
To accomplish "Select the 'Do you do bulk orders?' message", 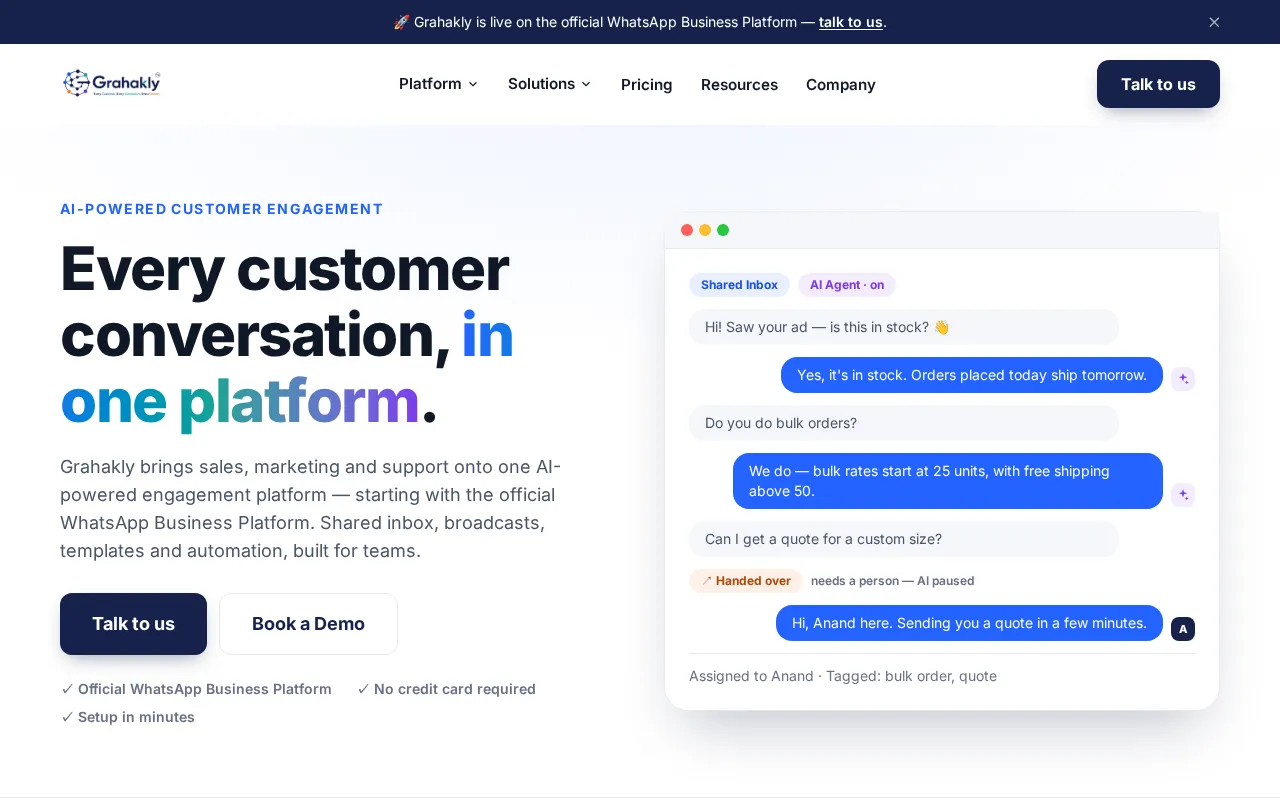I will [904, 423].
